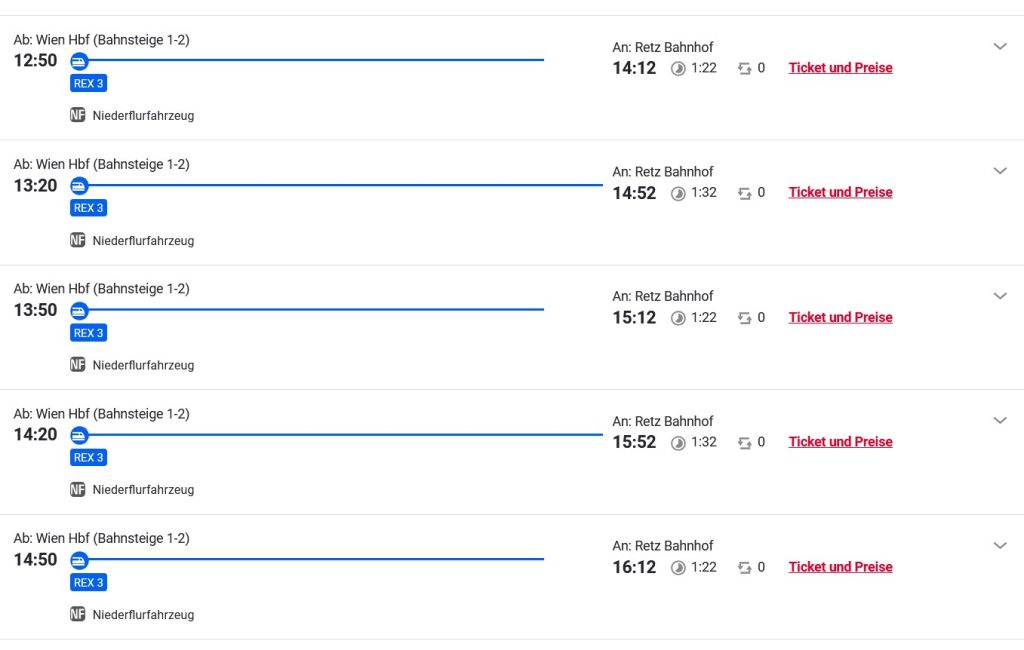Viewport: 1024px width, 650px height.
Task: Click transfers icon for 15:52 arrival
Action: click(x=744, y=442)
